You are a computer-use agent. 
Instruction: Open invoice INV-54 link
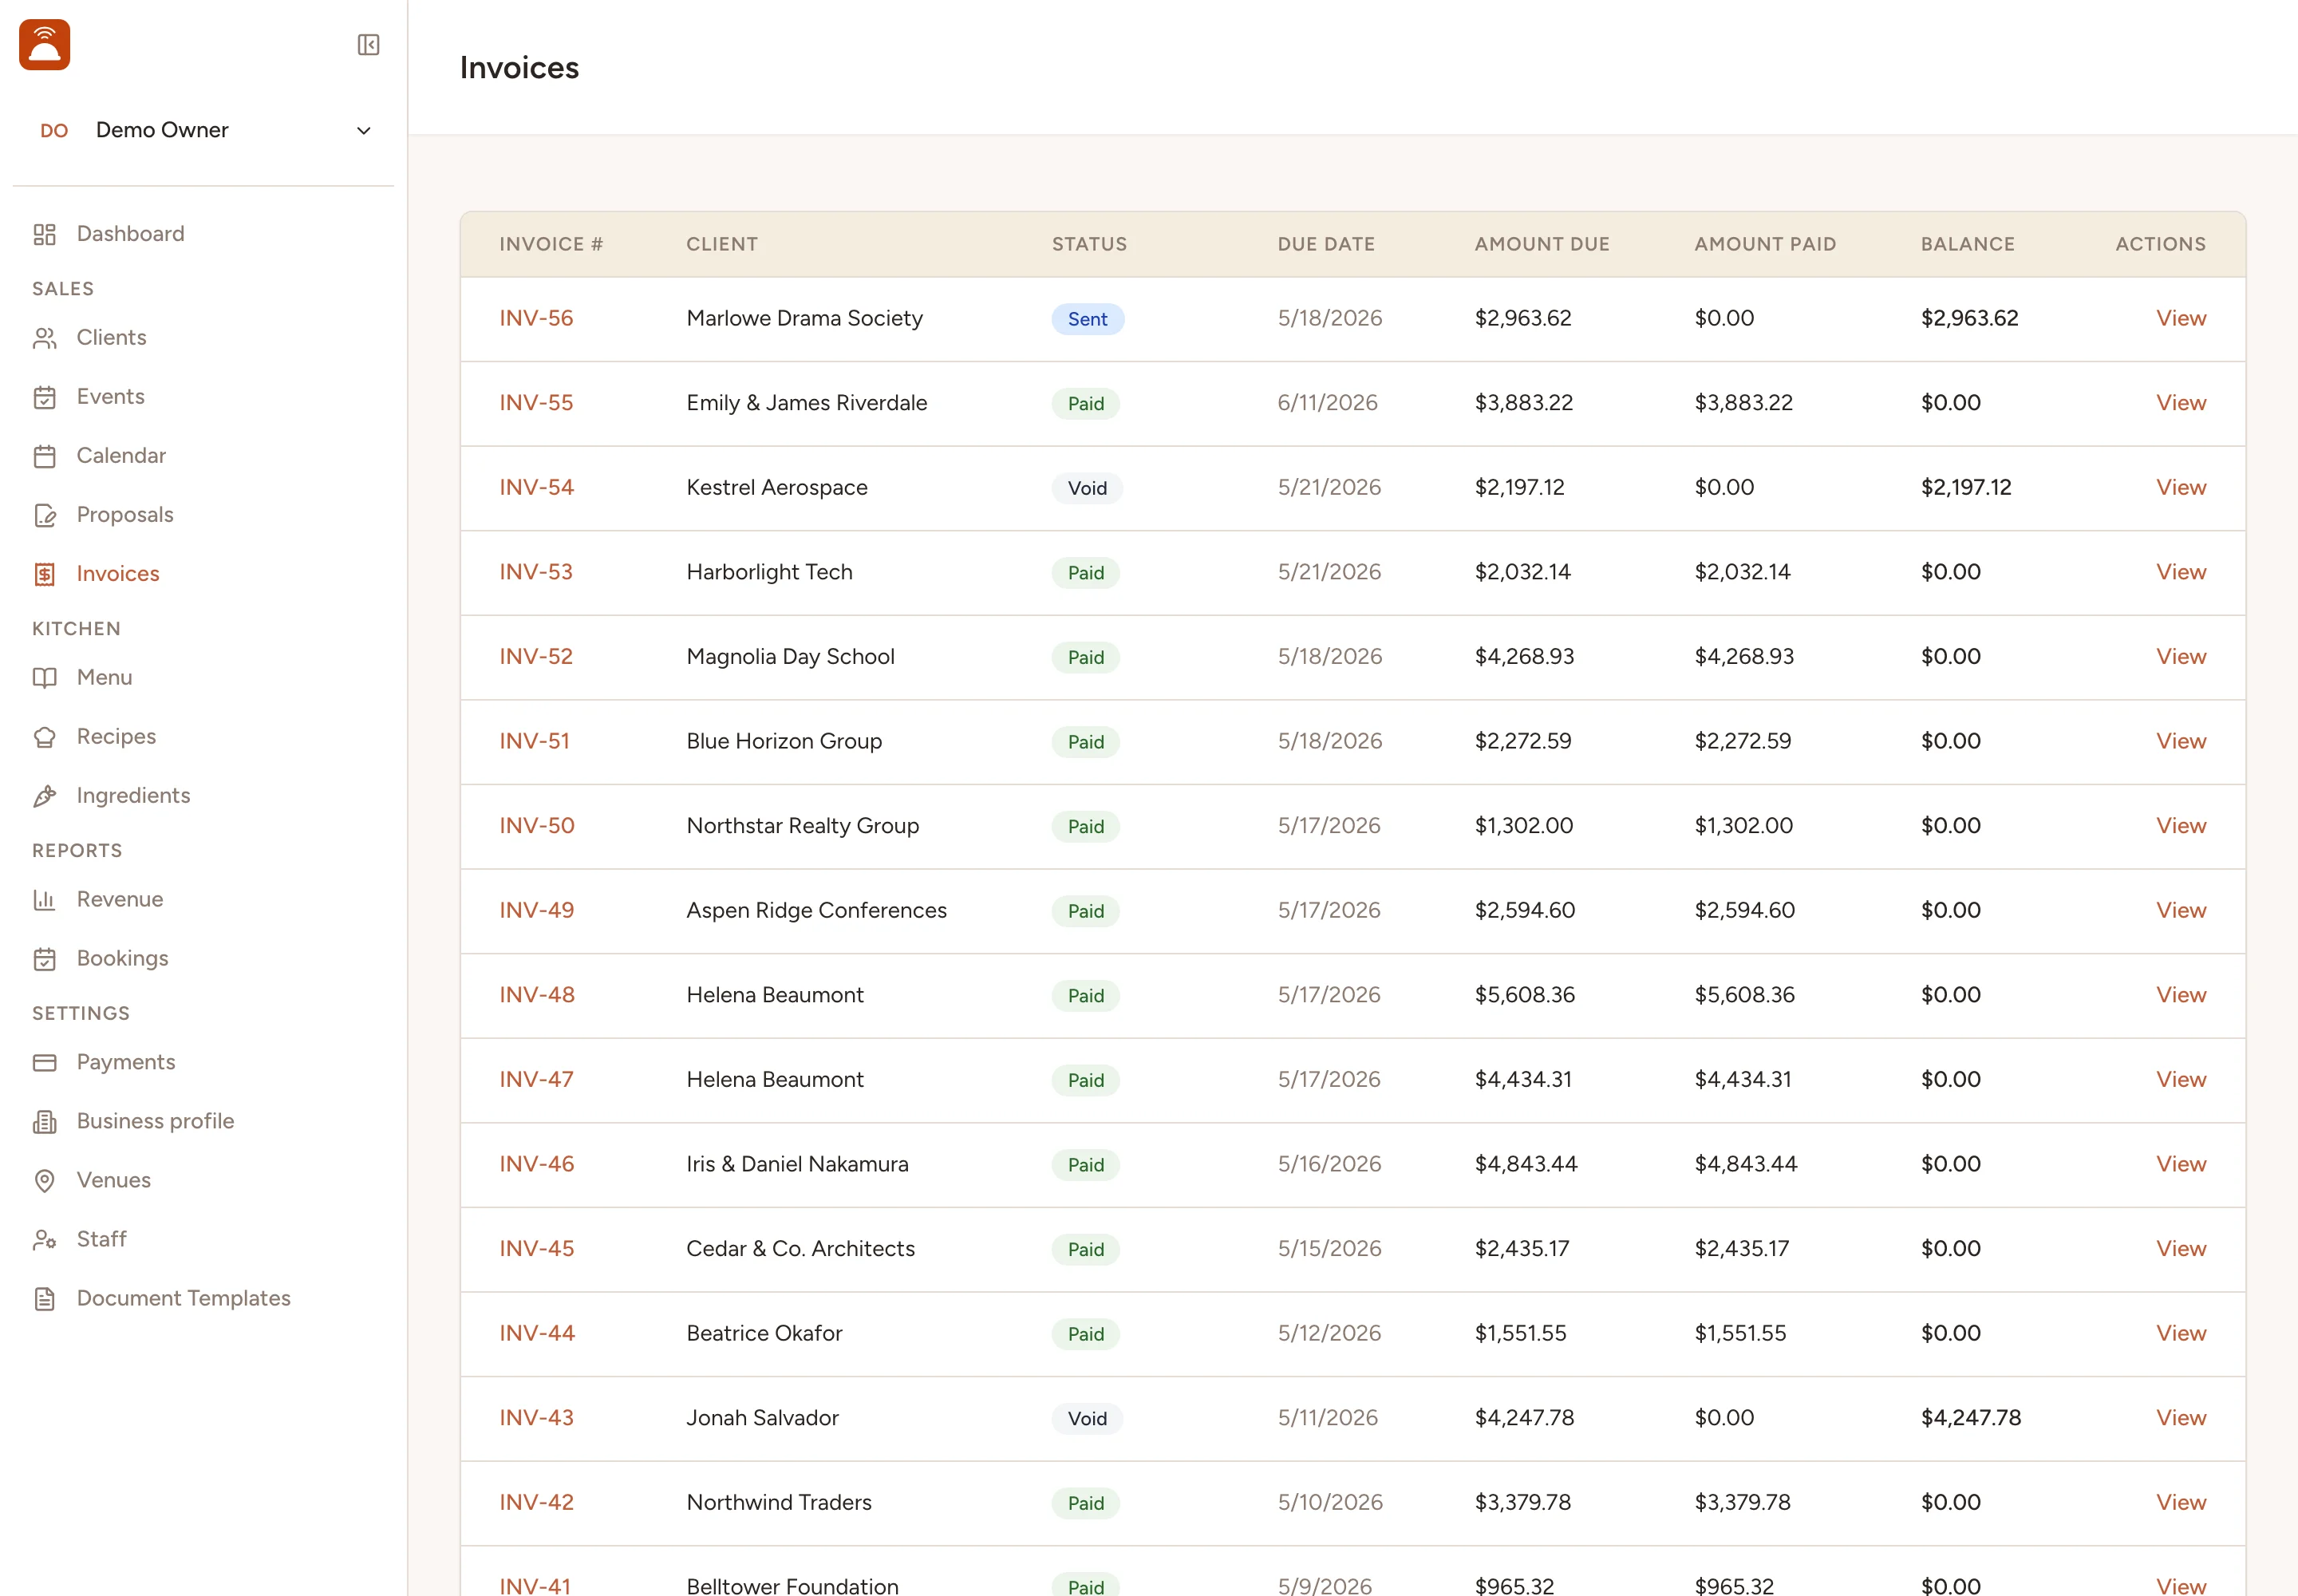(x=537, y=487)
